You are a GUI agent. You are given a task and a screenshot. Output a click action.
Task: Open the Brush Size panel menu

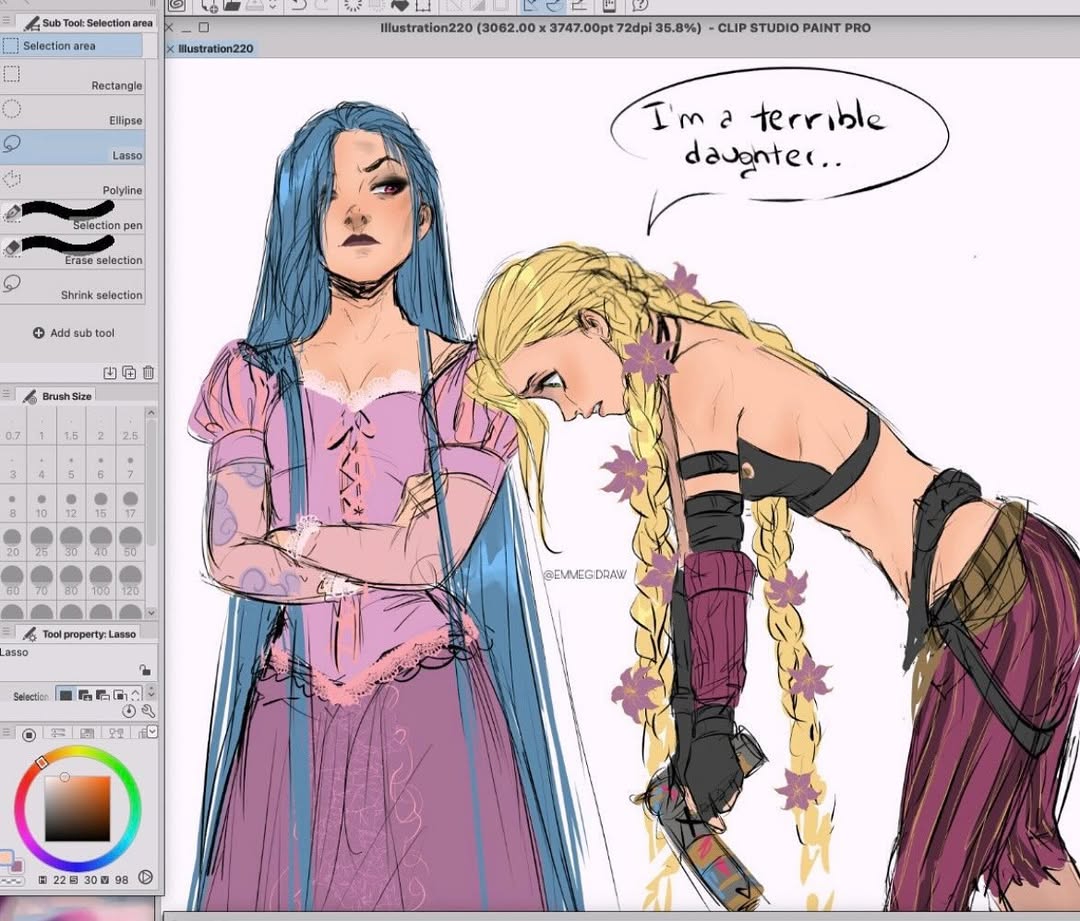7,395
